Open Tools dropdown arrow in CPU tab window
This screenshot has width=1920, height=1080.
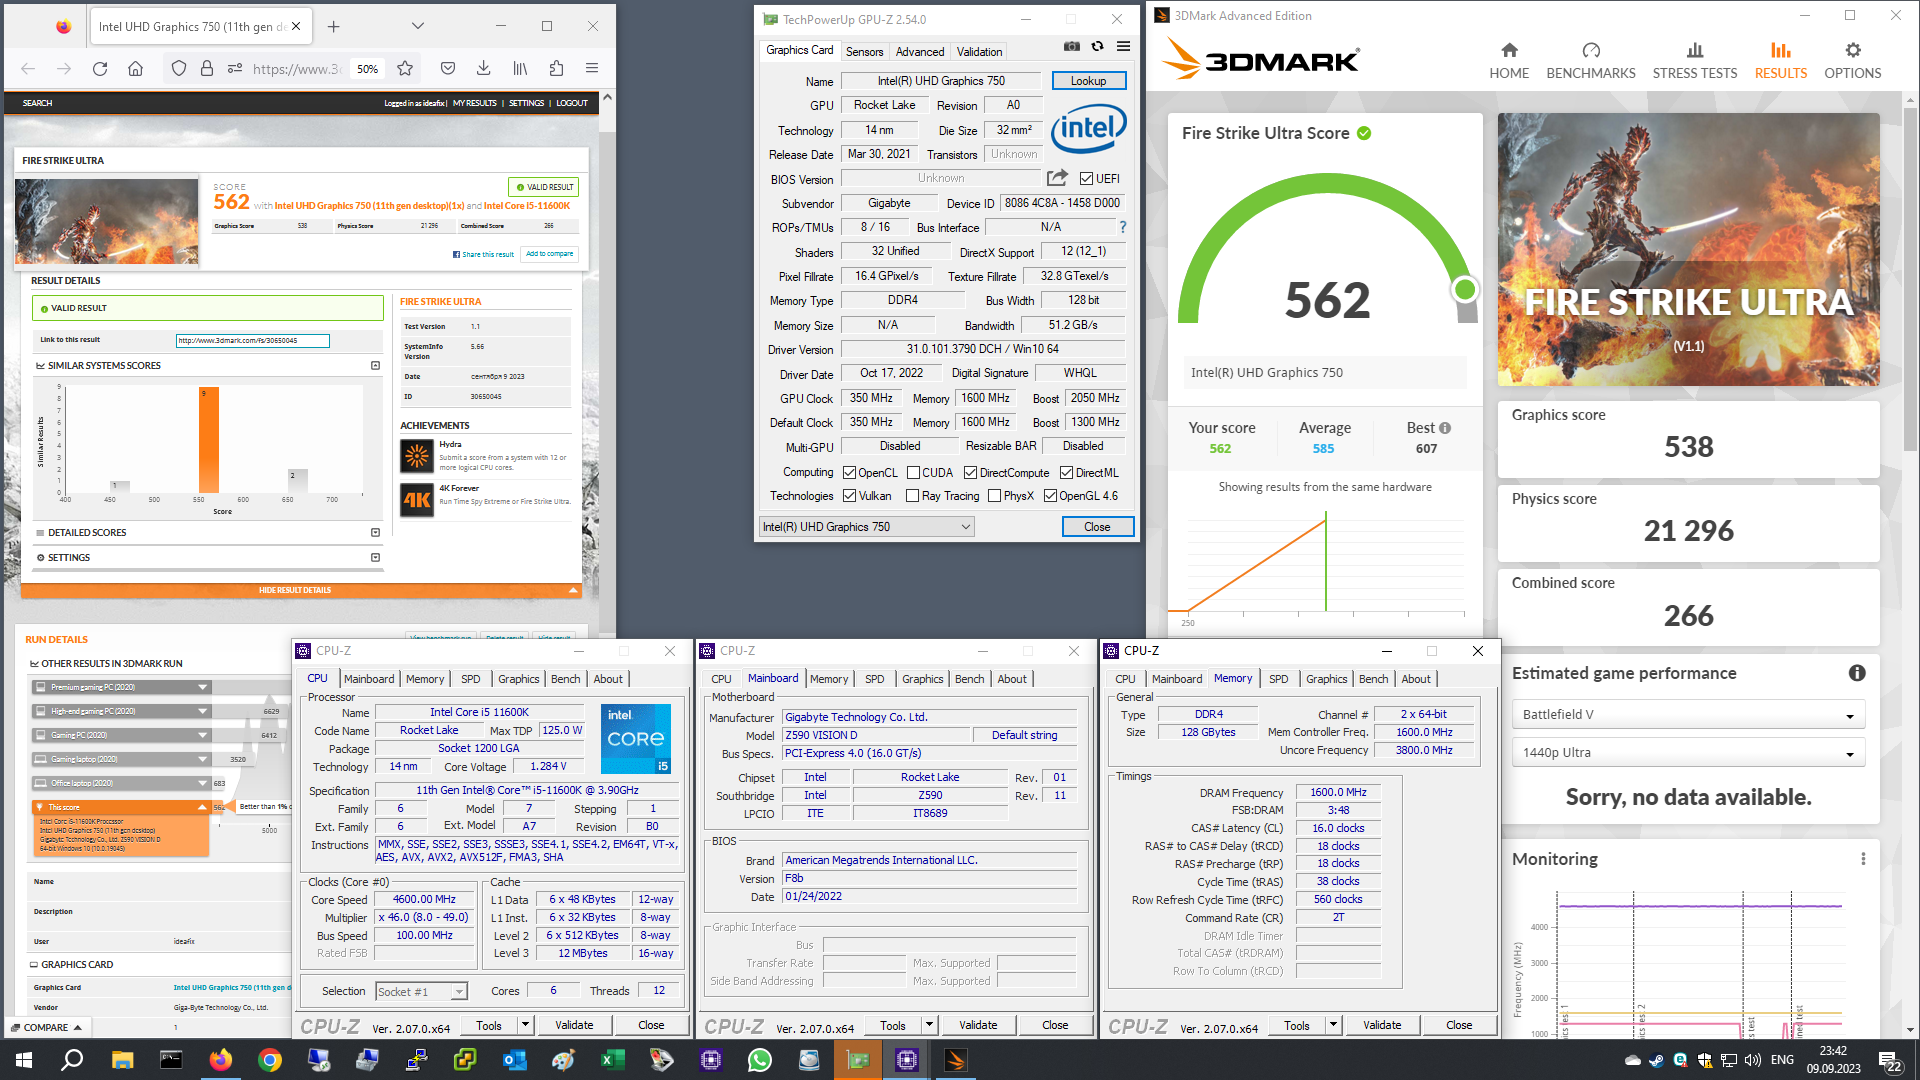coord(524,1025)
